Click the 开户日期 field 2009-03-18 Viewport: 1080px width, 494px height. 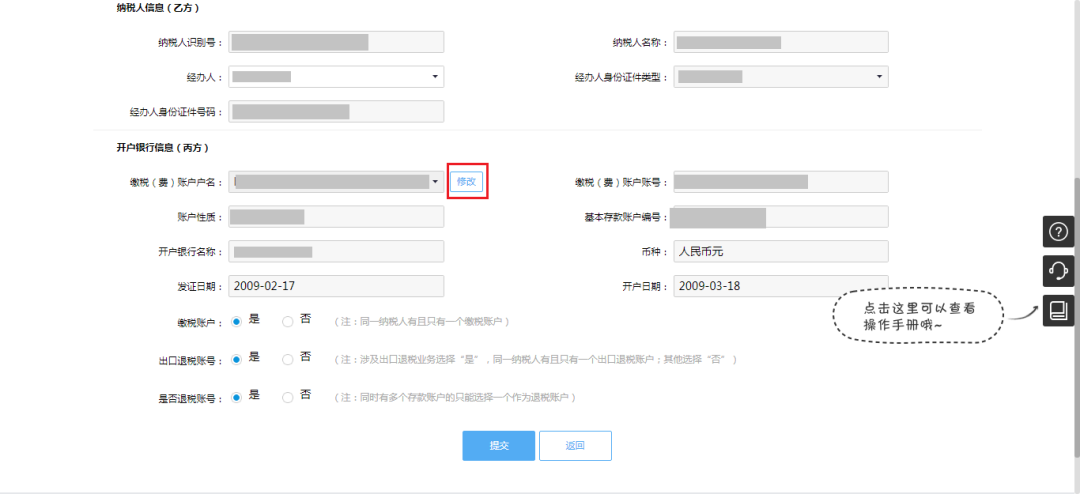[x=781, y=286]
